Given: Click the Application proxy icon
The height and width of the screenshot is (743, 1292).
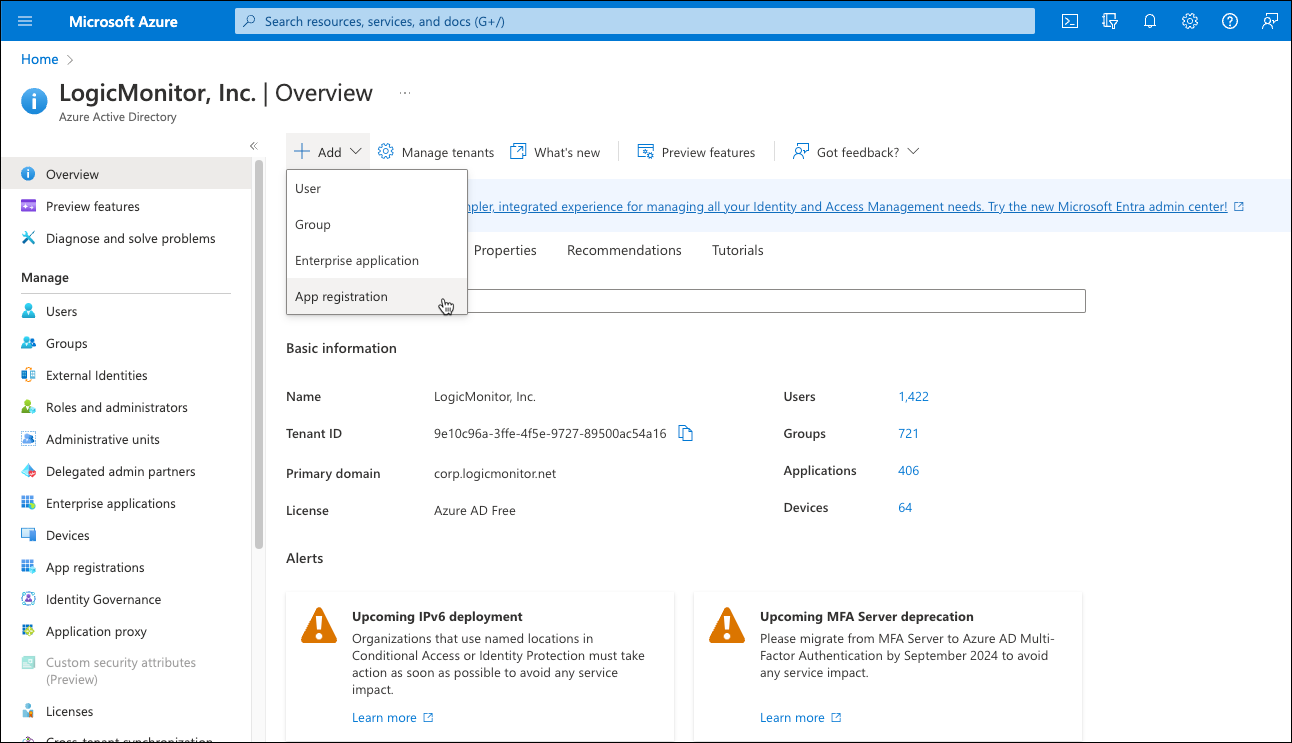Looking at the screenshot, I should [28, 631].
